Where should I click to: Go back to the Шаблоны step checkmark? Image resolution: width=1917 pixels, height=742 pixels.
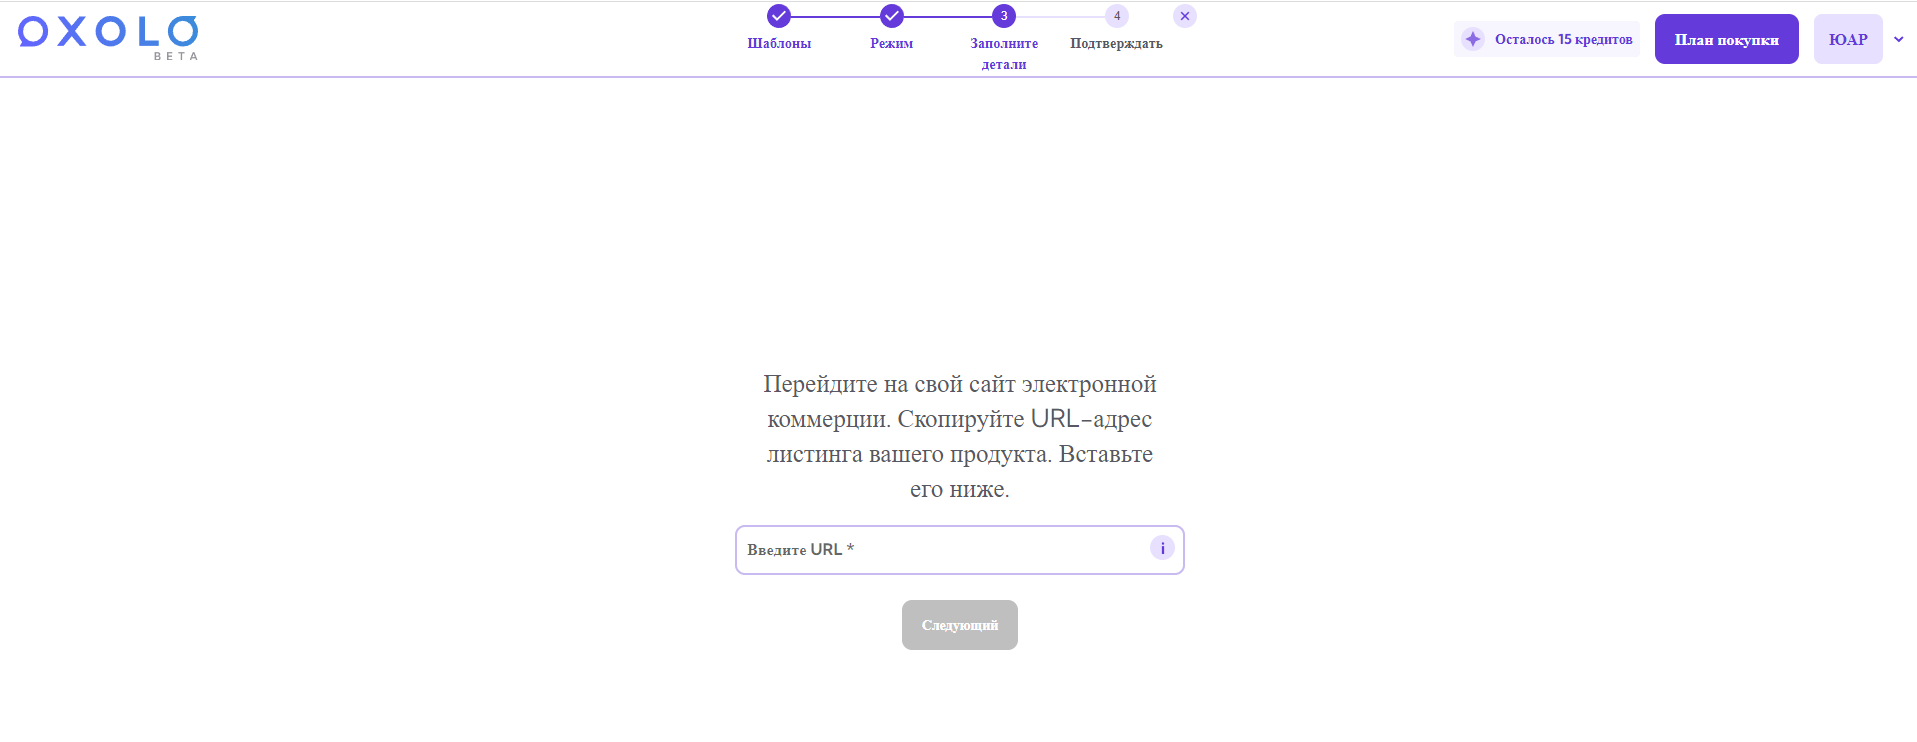coord(779,16)
